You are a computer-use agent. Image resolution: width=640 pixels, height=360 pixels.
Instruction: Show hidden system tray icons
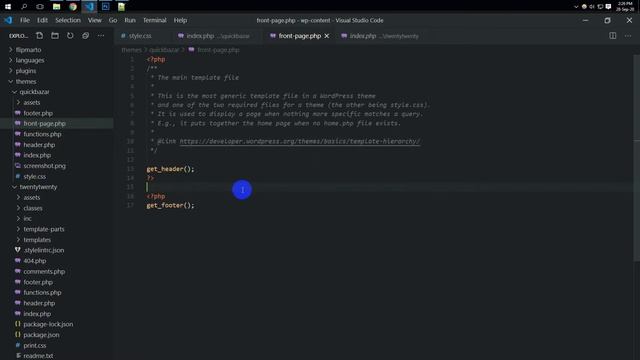(x=576, y=7)
